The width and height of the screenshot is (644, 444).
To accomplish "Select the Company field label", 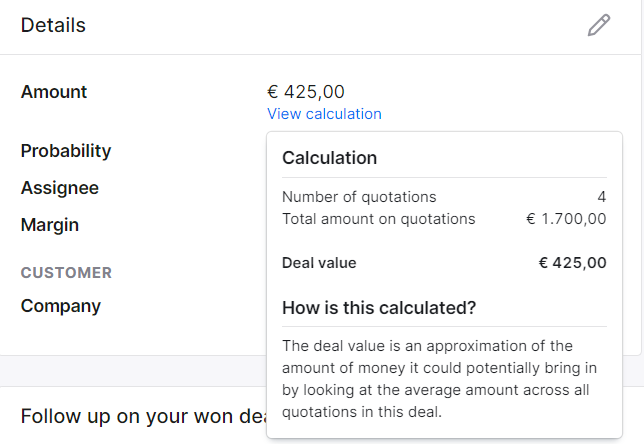I will click(x=61, y=306).
